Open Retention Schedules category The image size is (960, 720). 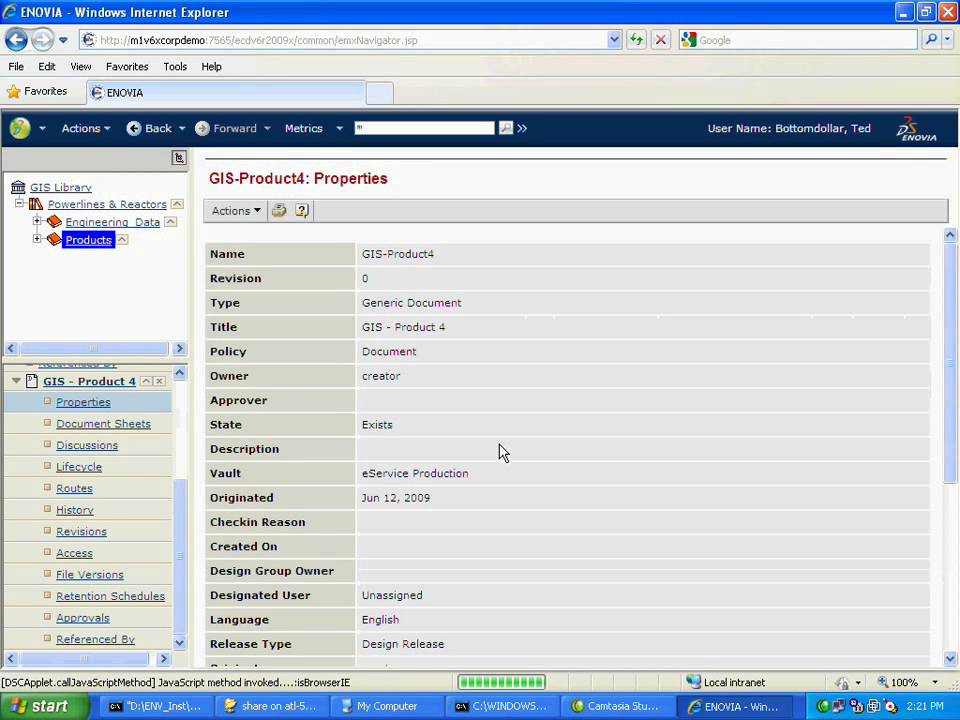(x=110, y=596)
